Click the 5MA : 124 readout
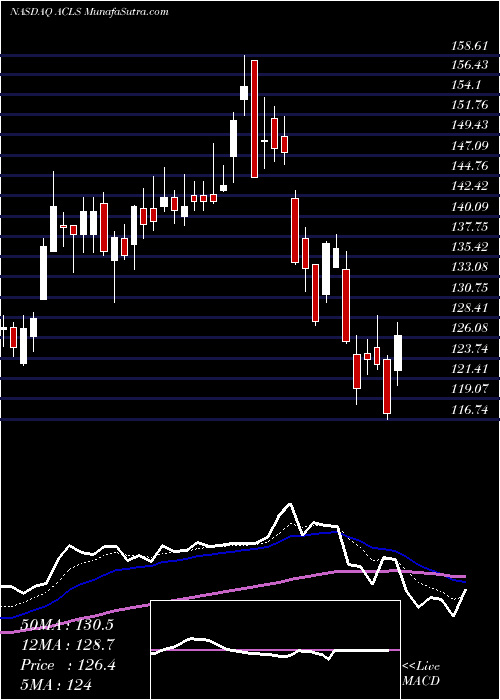The height and width of the screenshot is (700, 500). 56,685
